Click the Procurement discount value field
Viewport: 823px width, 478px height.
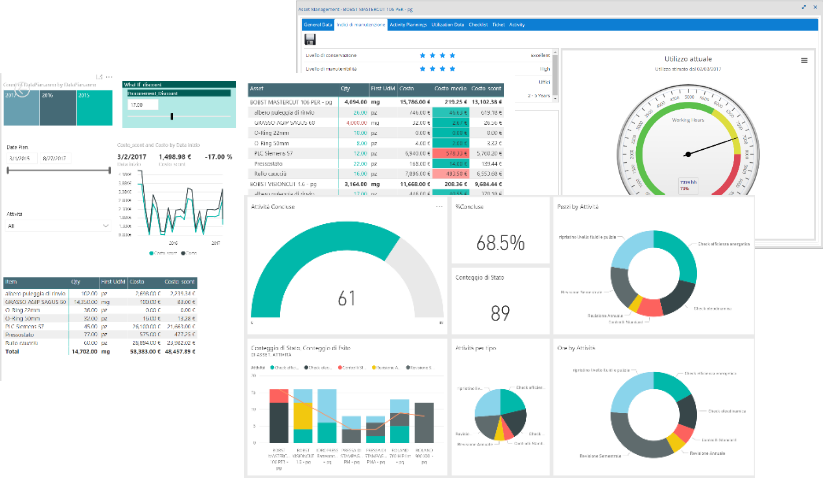(x=140, y=104)
